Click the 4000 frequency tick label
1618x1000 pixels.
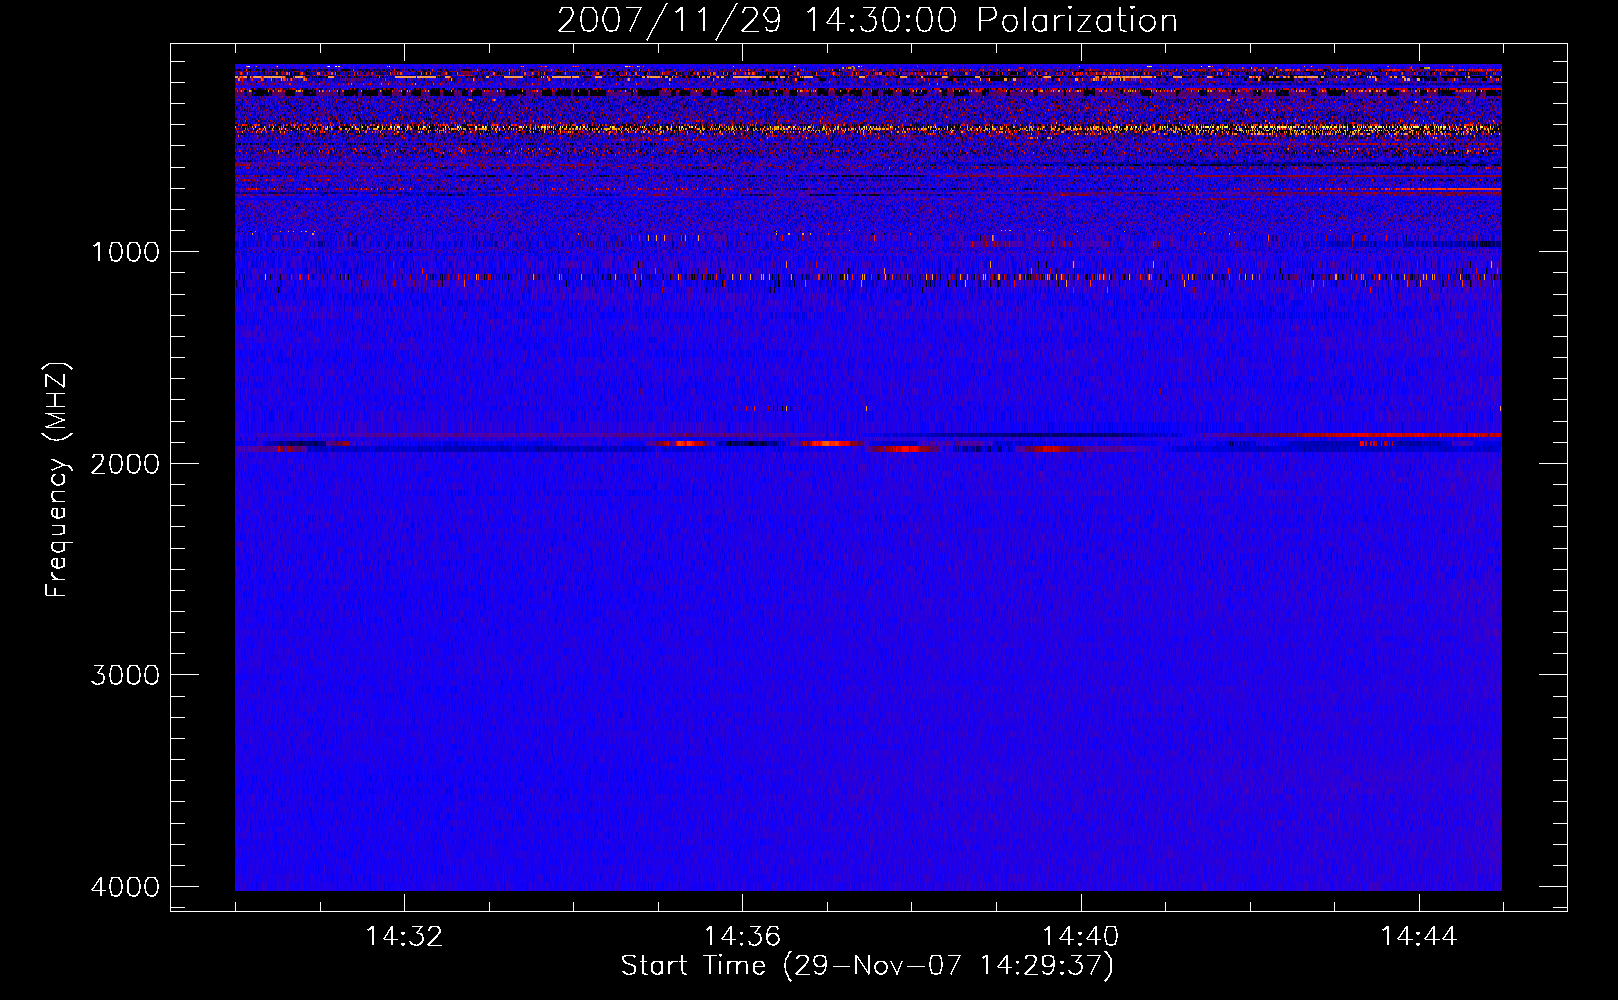tap(125, 887)
